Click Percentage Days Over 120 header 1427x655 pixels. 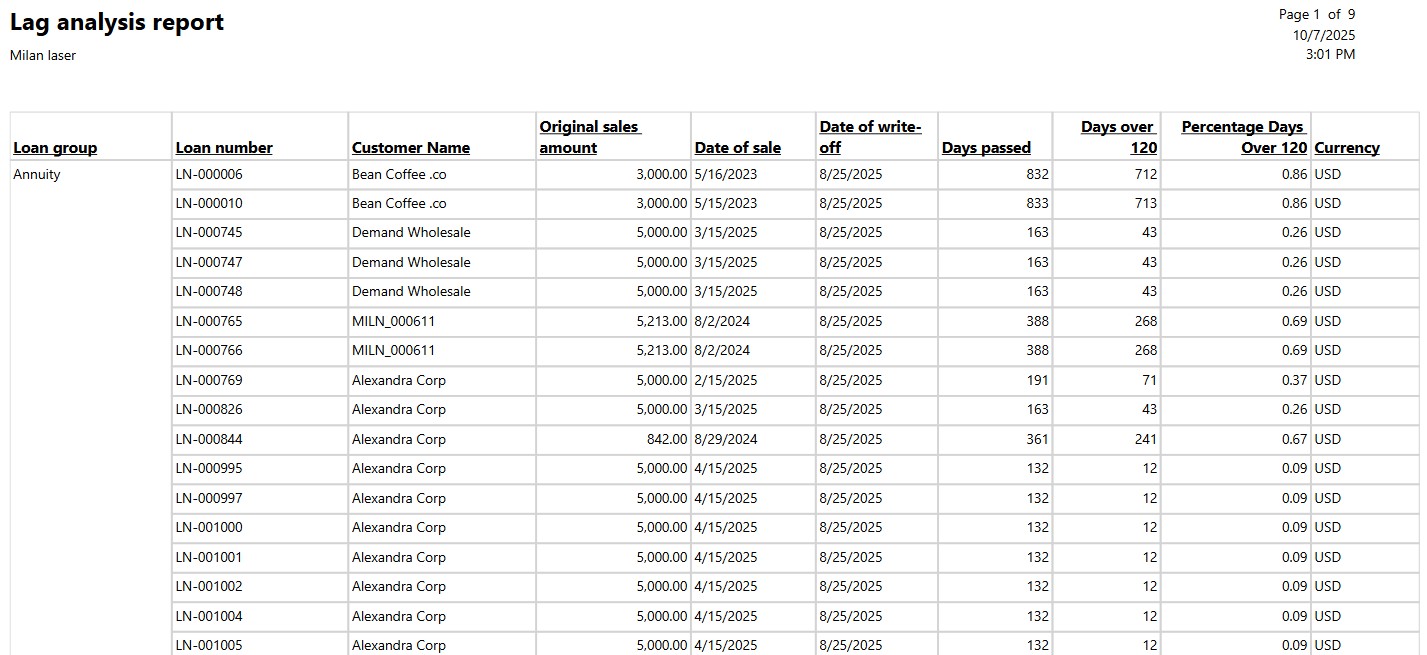coord(1243,137)
